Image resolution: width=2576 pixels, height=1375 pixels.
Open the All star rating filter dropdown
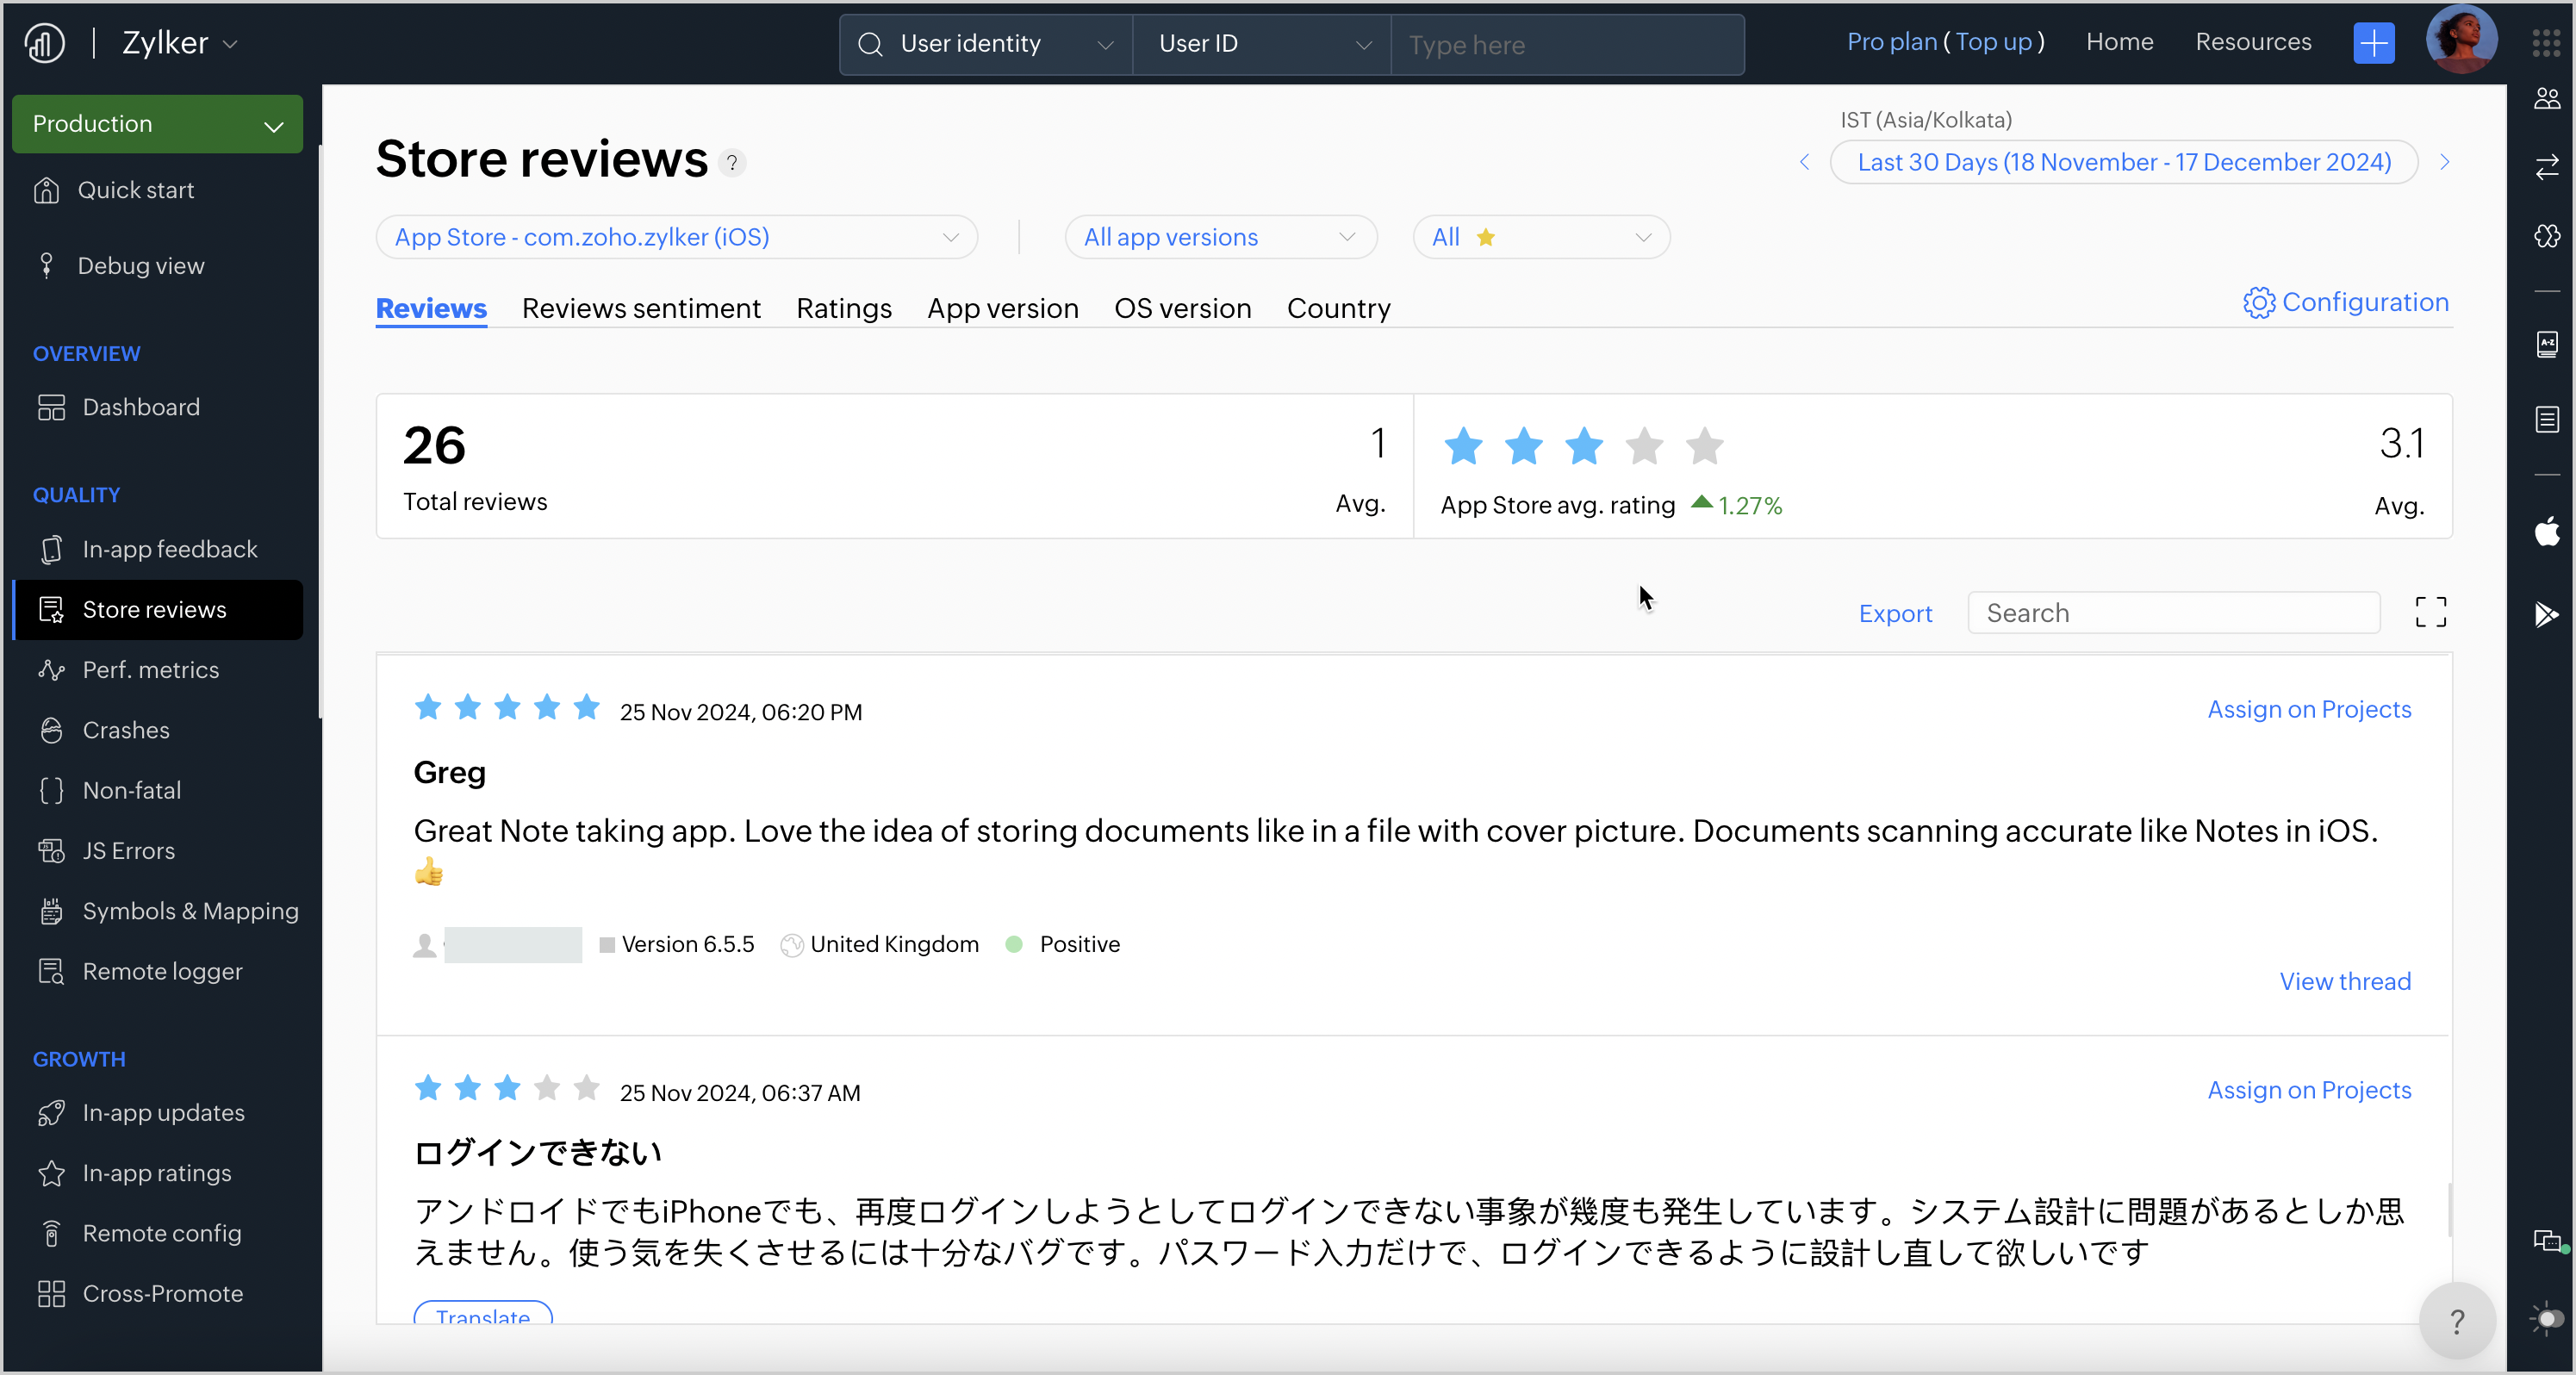[1540, 237]
